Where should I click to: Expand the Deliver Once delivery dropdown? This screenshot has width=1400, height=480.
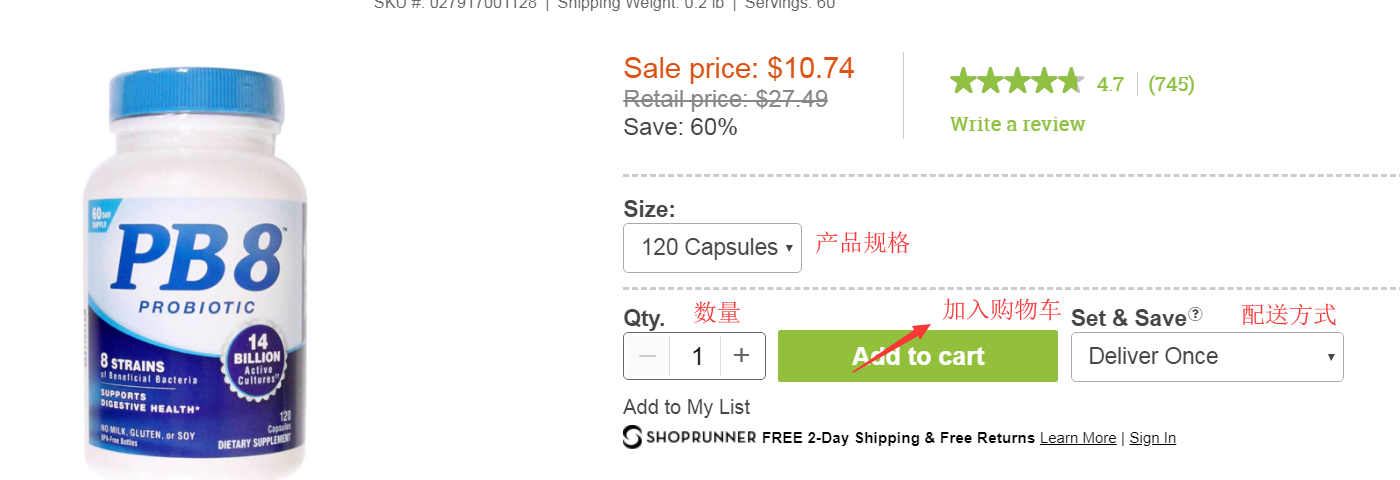(1207, 357)
